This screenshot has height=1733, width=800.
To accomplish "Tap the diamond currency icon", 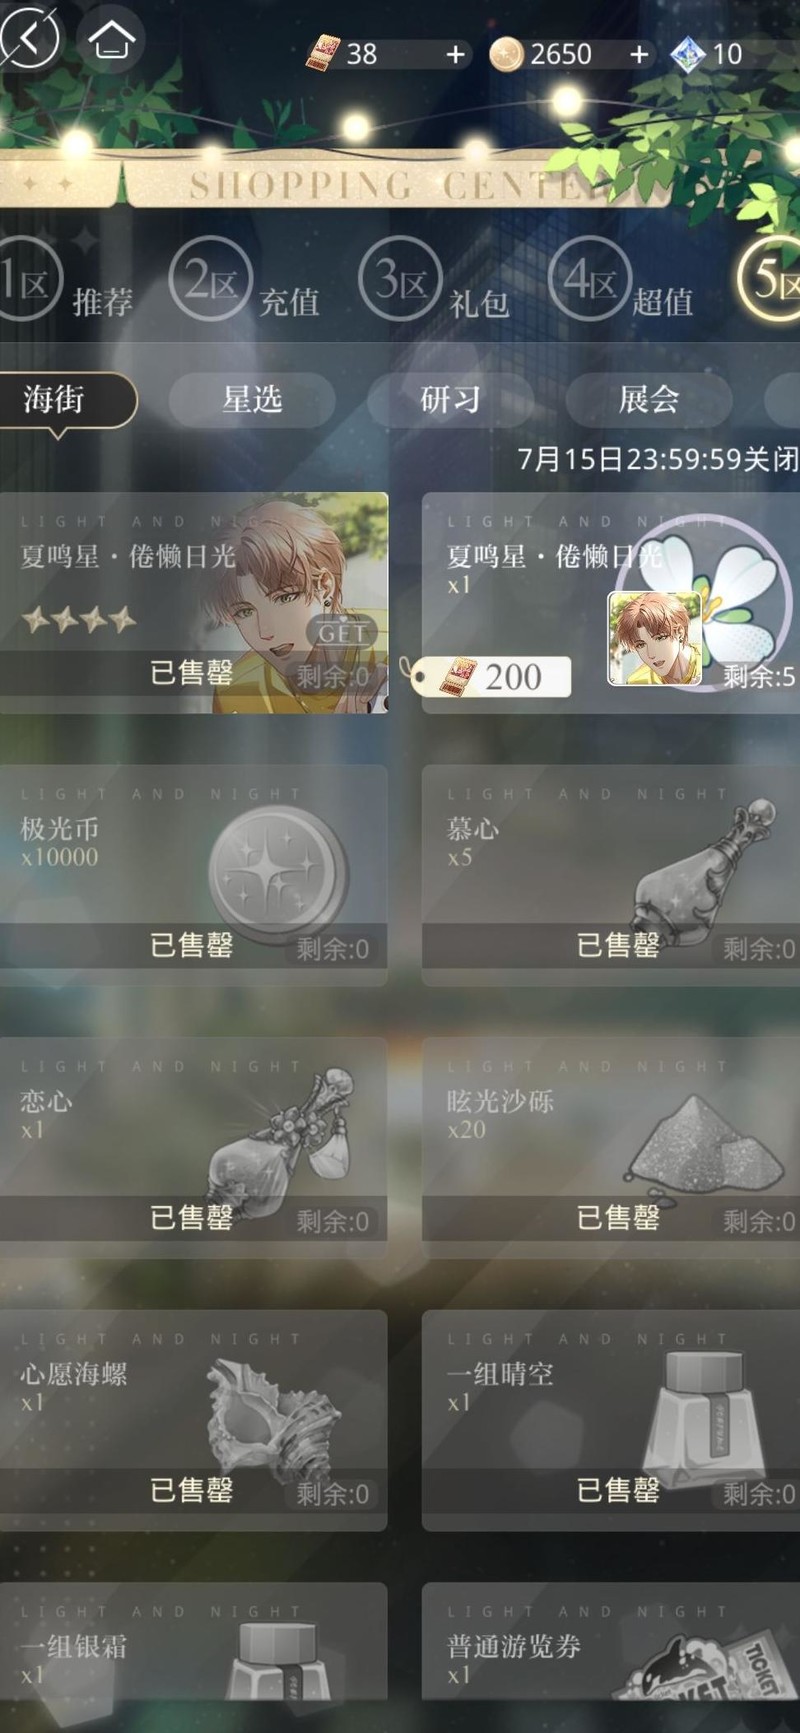I will [x=688, y=54].
